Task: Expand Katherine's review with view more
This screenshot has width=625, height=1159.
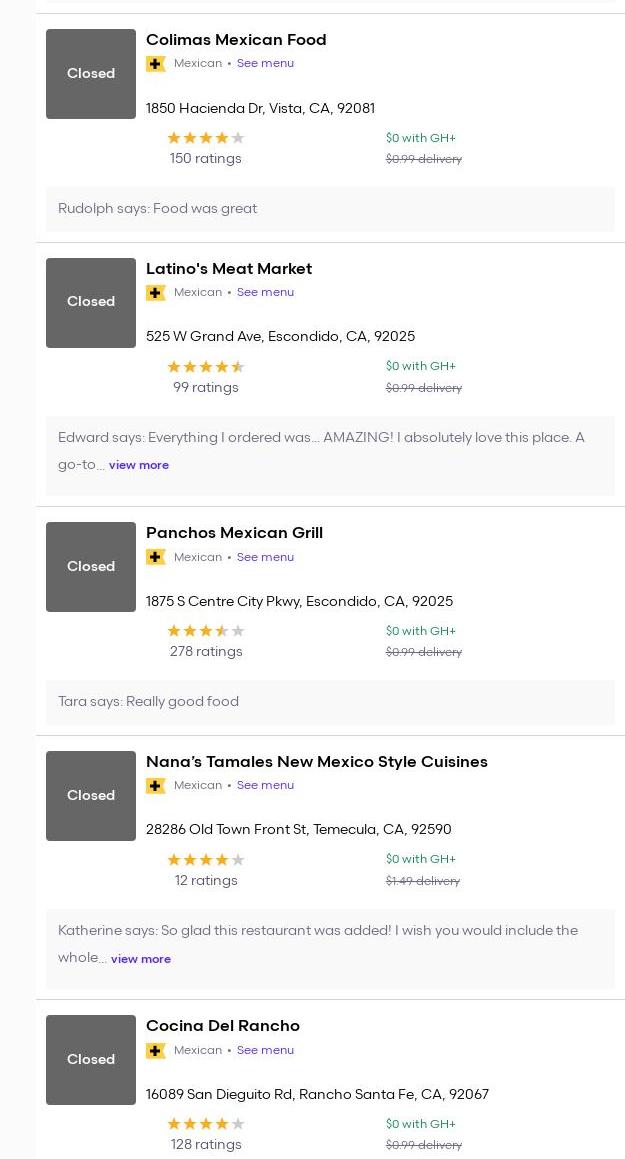Action: (x=141, y=959)
